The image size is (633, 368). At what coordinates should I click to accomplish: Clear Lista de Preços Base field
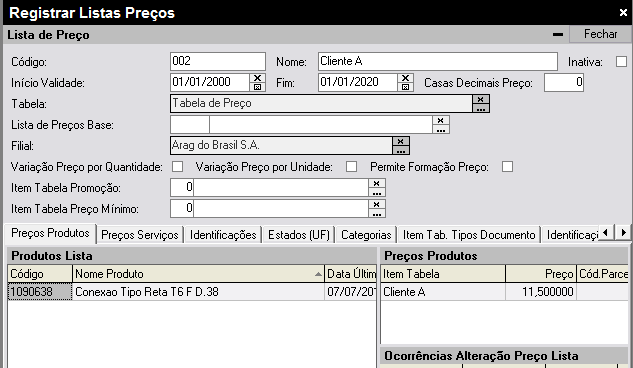tap(441, 120)
